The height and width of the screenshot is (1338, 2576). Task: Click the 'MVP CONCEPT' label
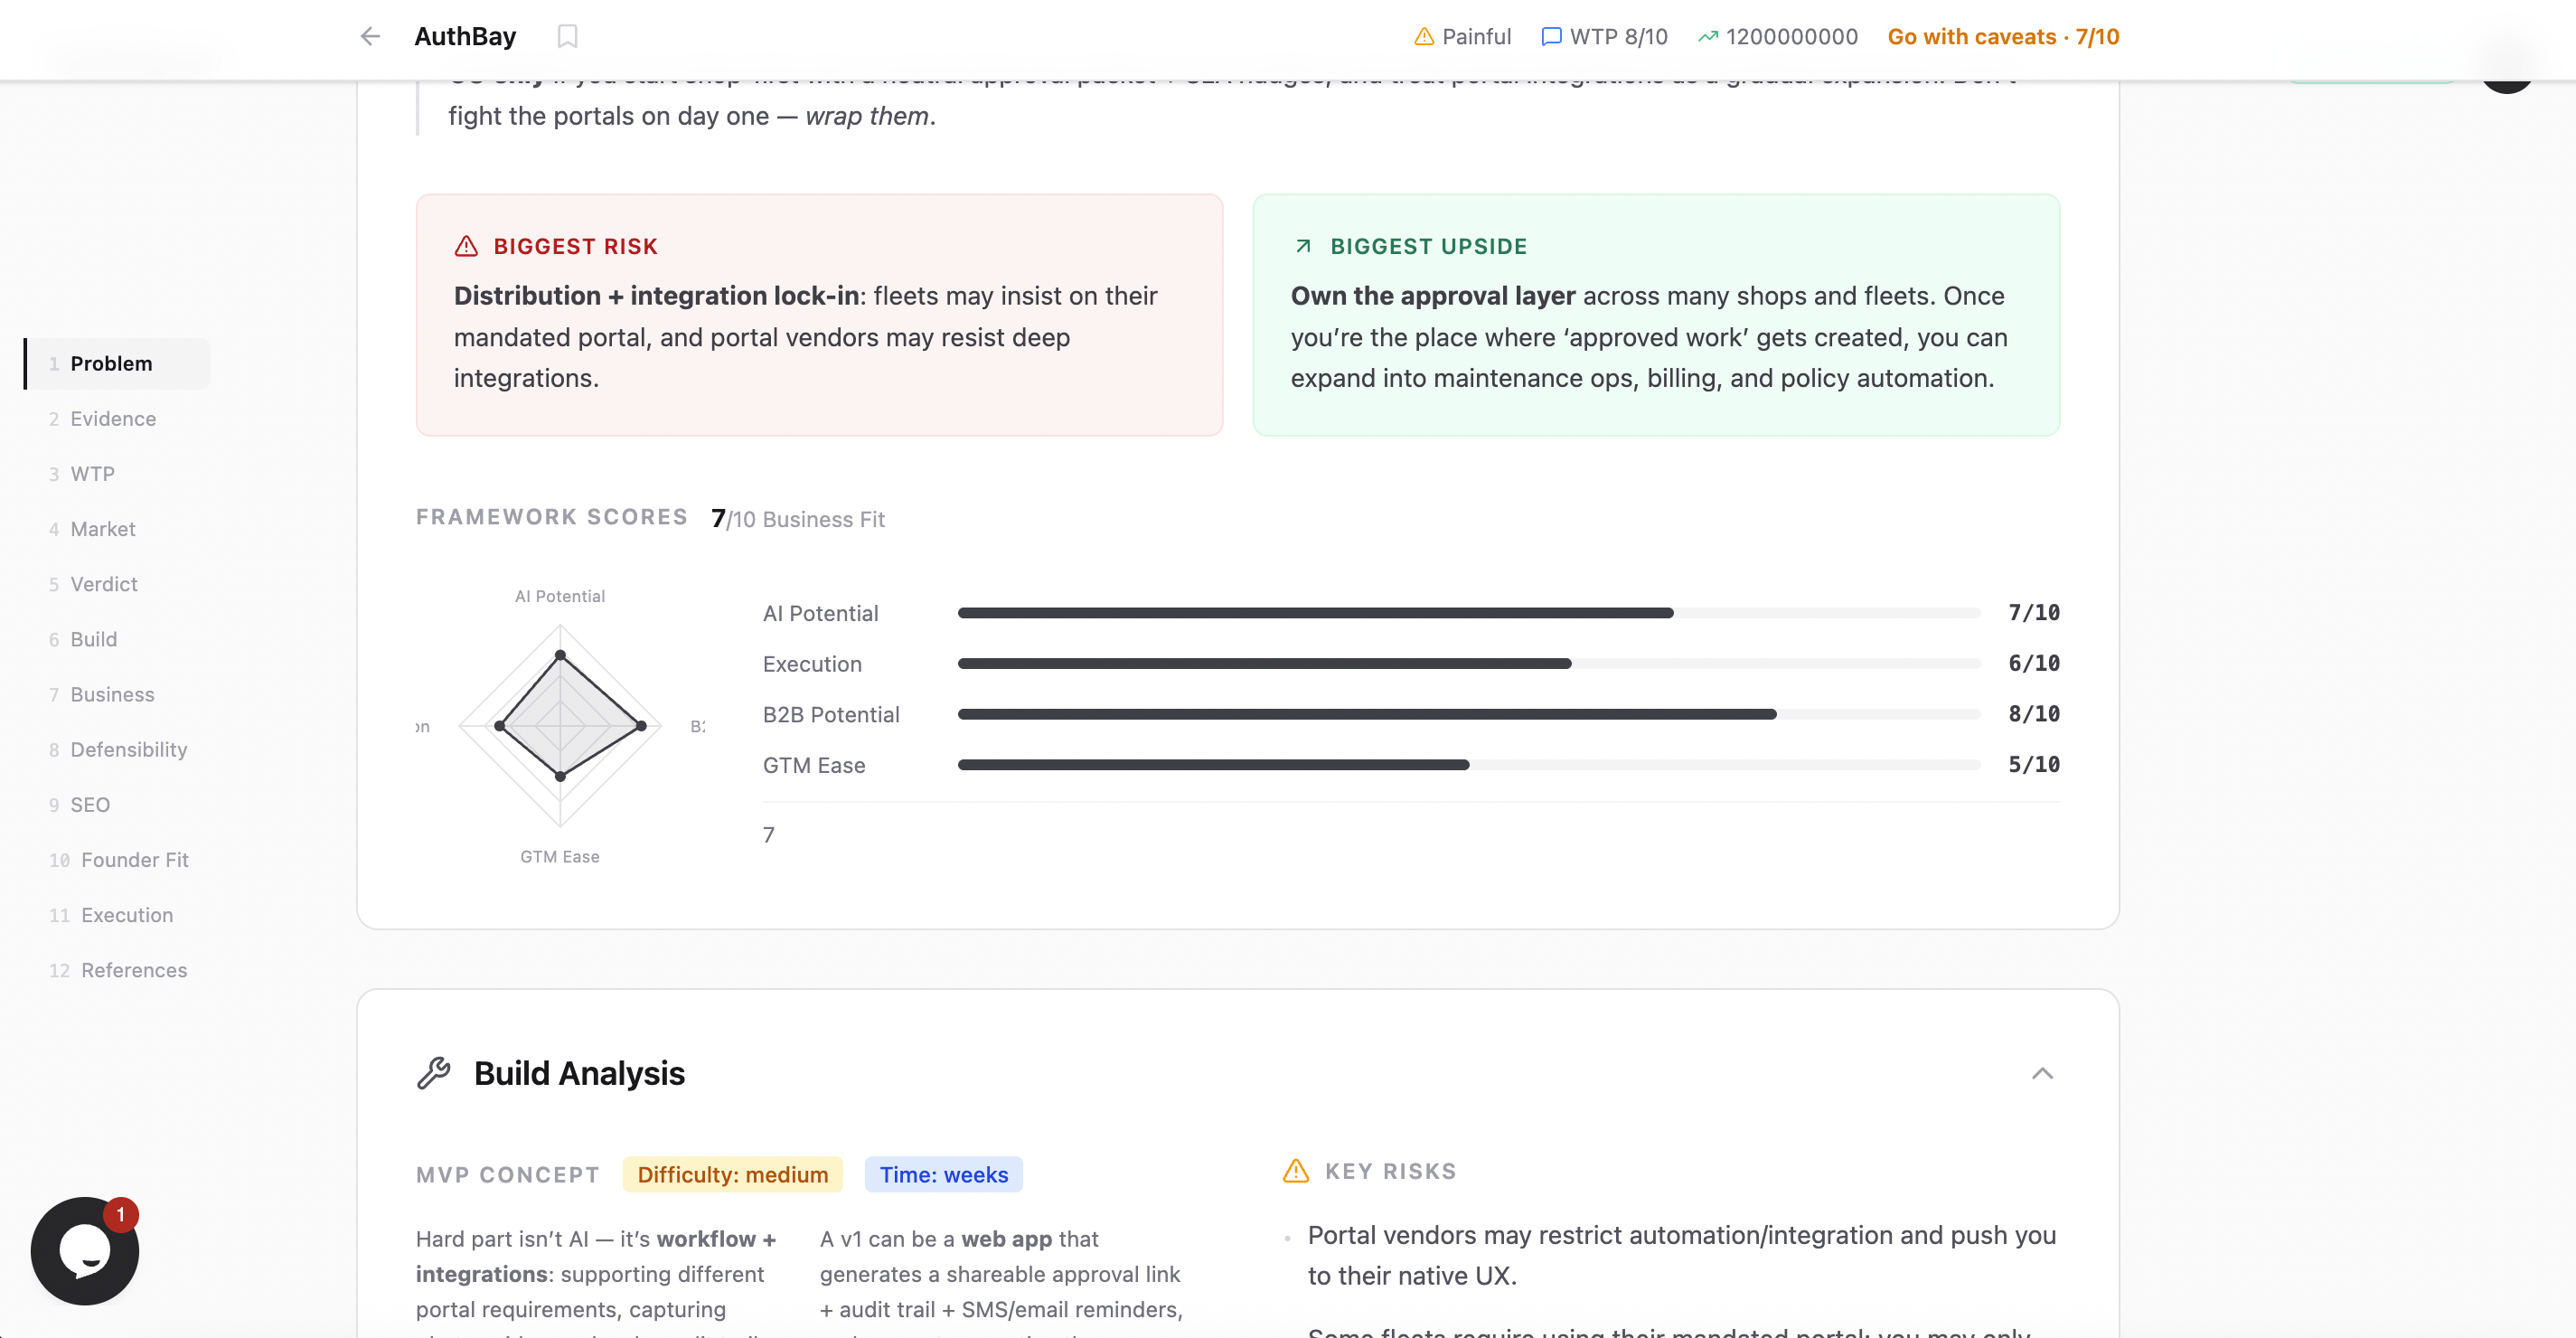click(x=508, y=1174)
